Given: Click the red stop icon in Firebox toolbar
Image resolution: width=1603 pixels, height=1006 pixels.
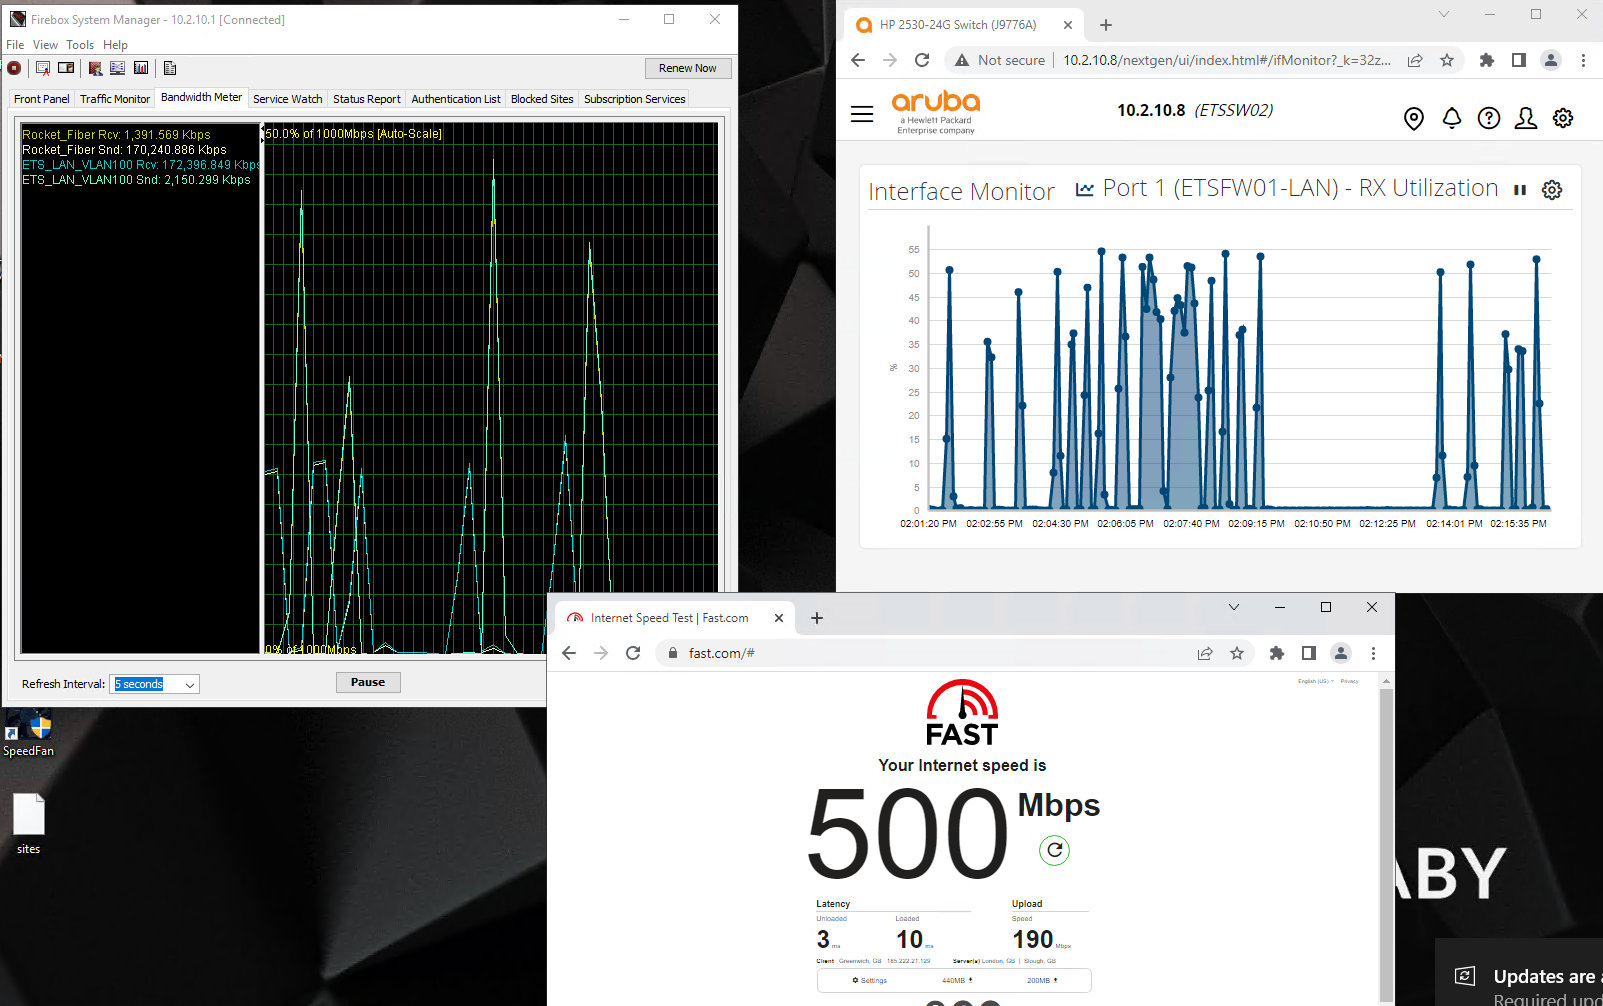Looking at the screenshot, I should pyautogui.click(x=14, y=68).
